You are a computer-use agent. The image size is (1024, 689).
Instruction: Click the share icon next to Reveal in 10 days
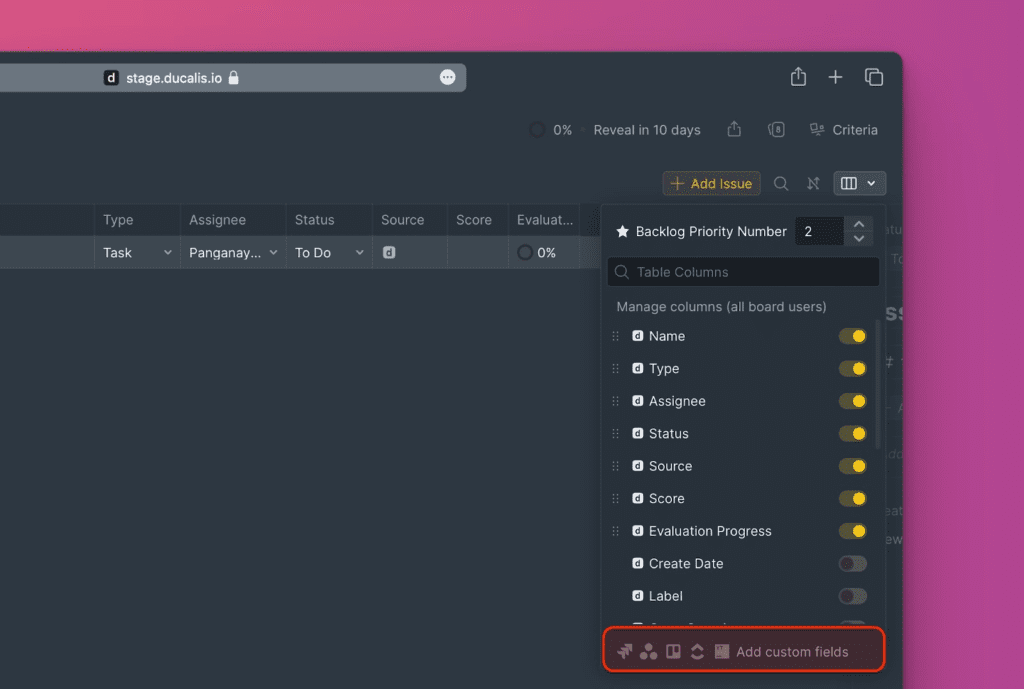734,129
